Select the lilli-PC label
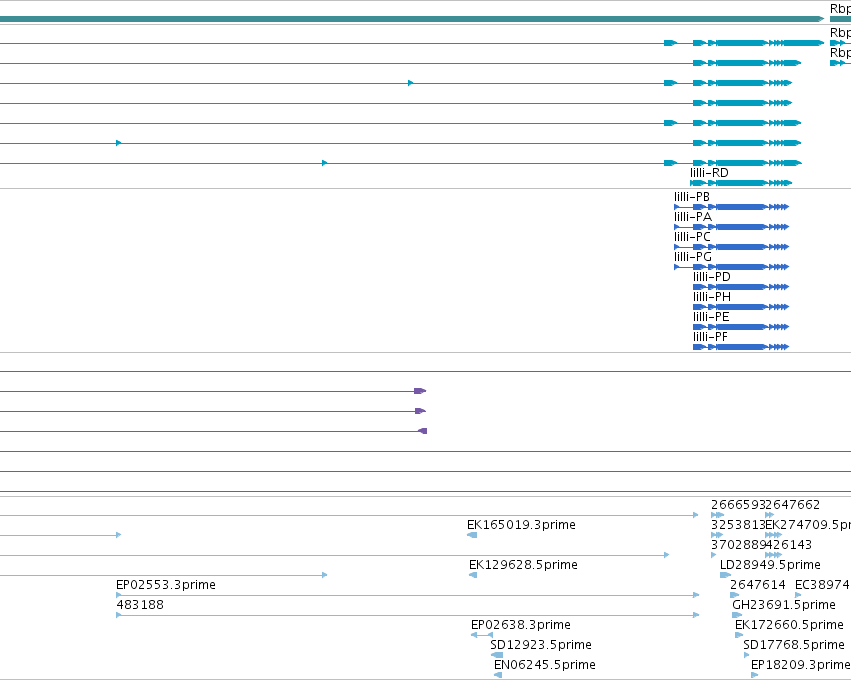Image resolution: width=851 pixels, height=680 pixels. (692, 237)
